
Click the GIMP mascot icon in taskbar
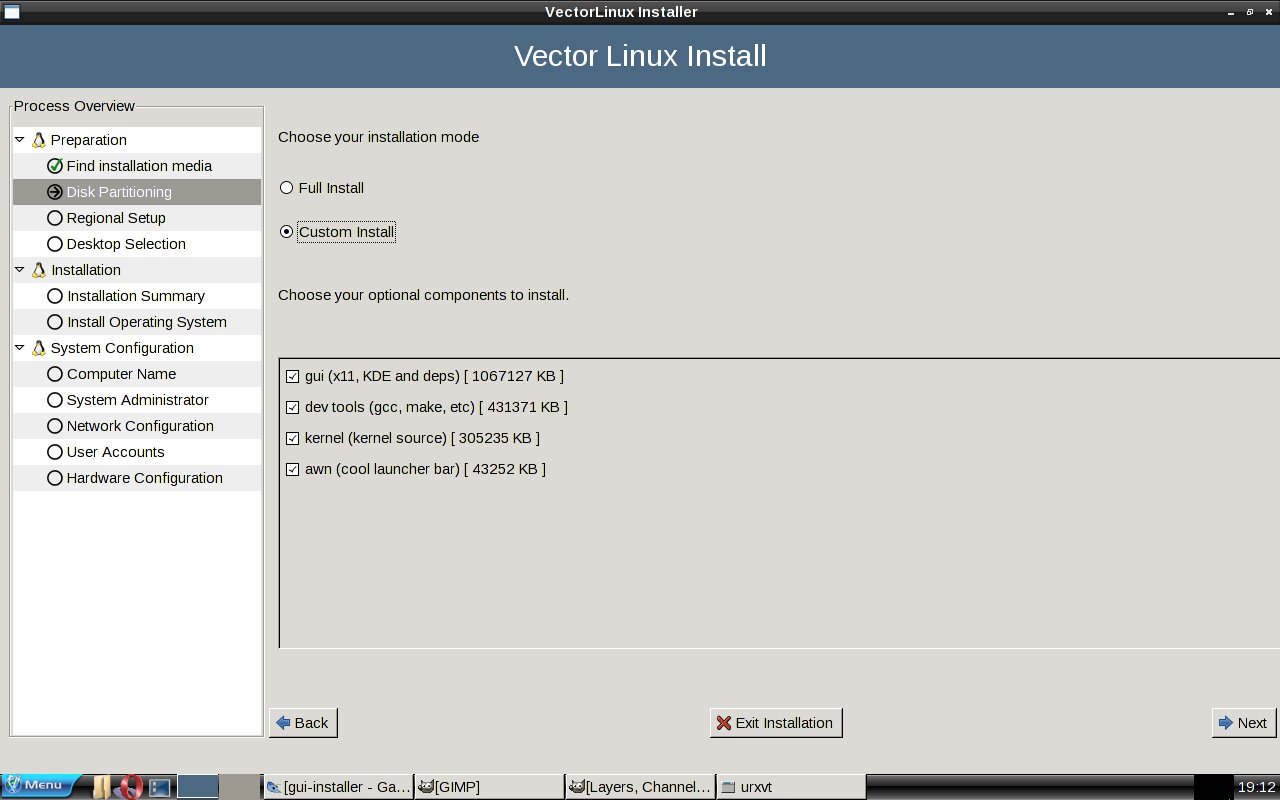tap(426, 787)
